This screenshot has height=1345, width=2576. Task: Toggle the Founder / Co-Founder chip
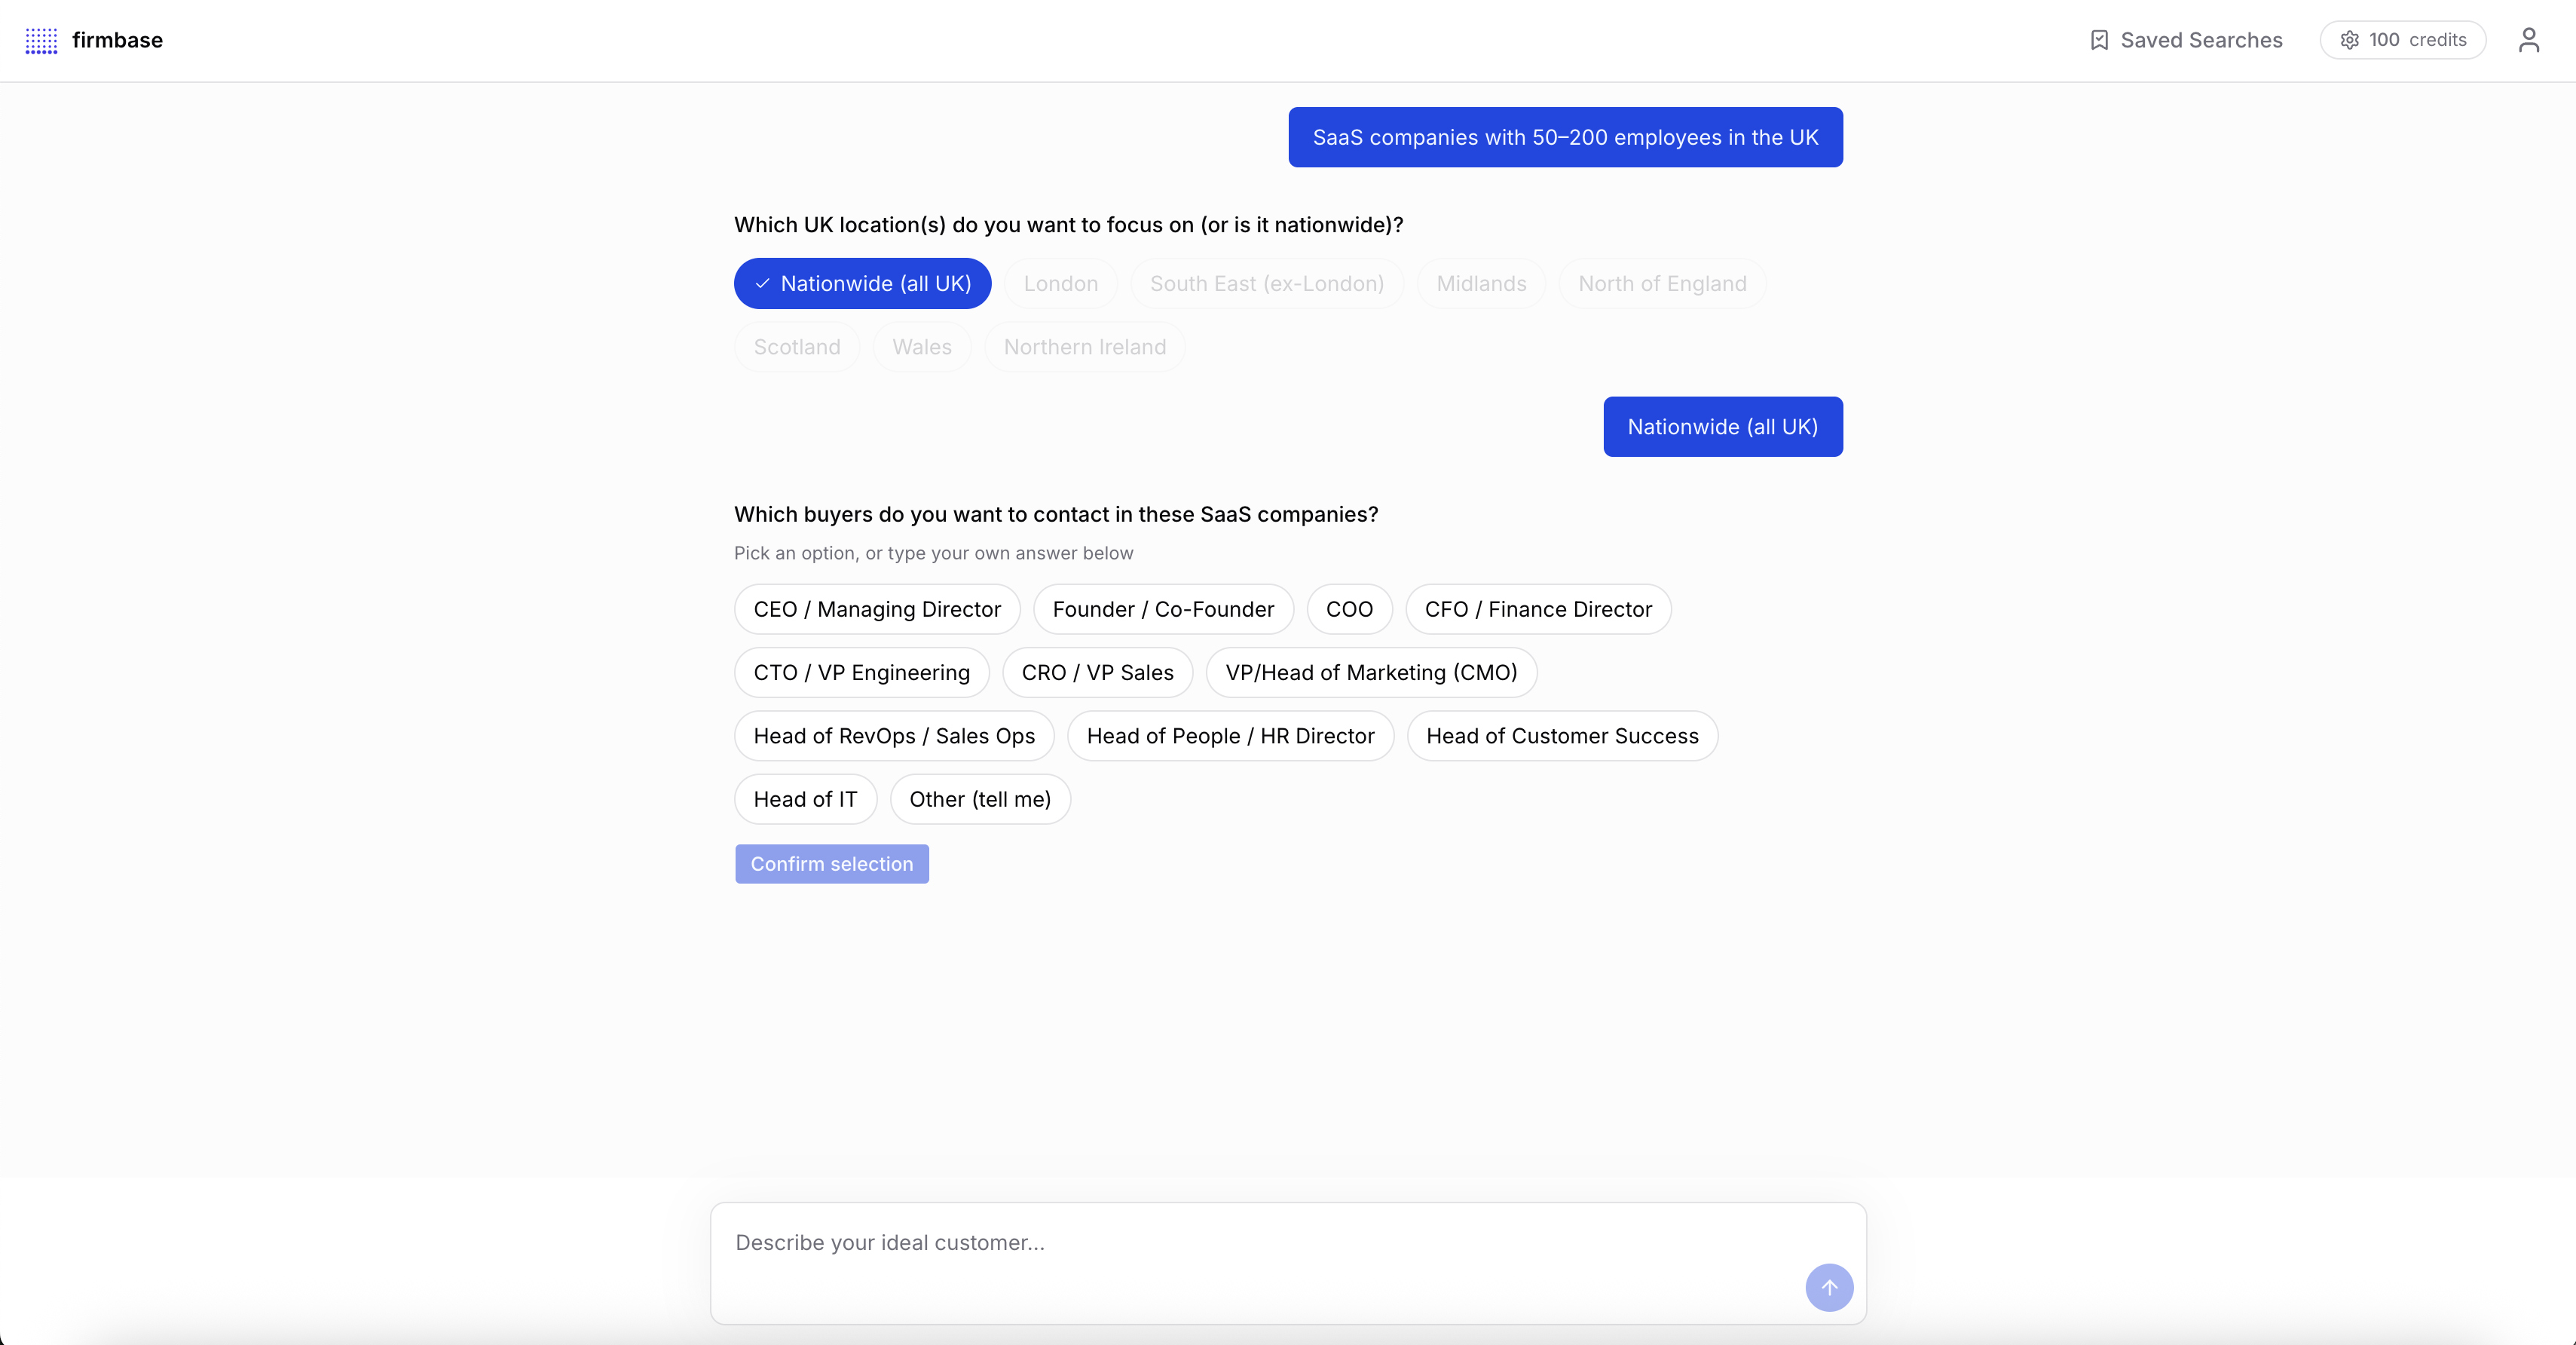pos(1162,609)
